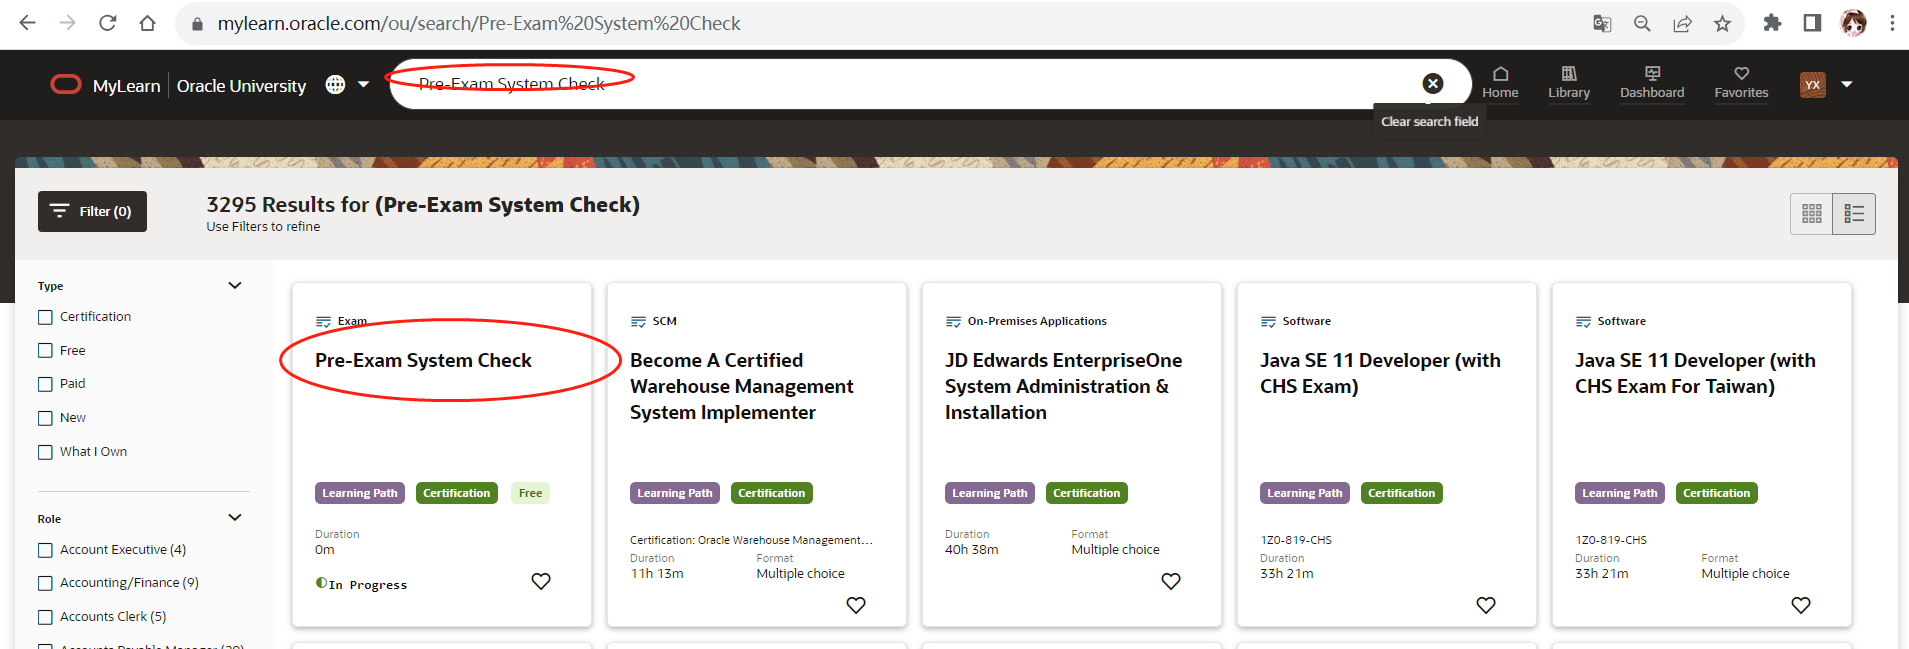
Task: Switch results to list view
Action: tap(1854, 214)
